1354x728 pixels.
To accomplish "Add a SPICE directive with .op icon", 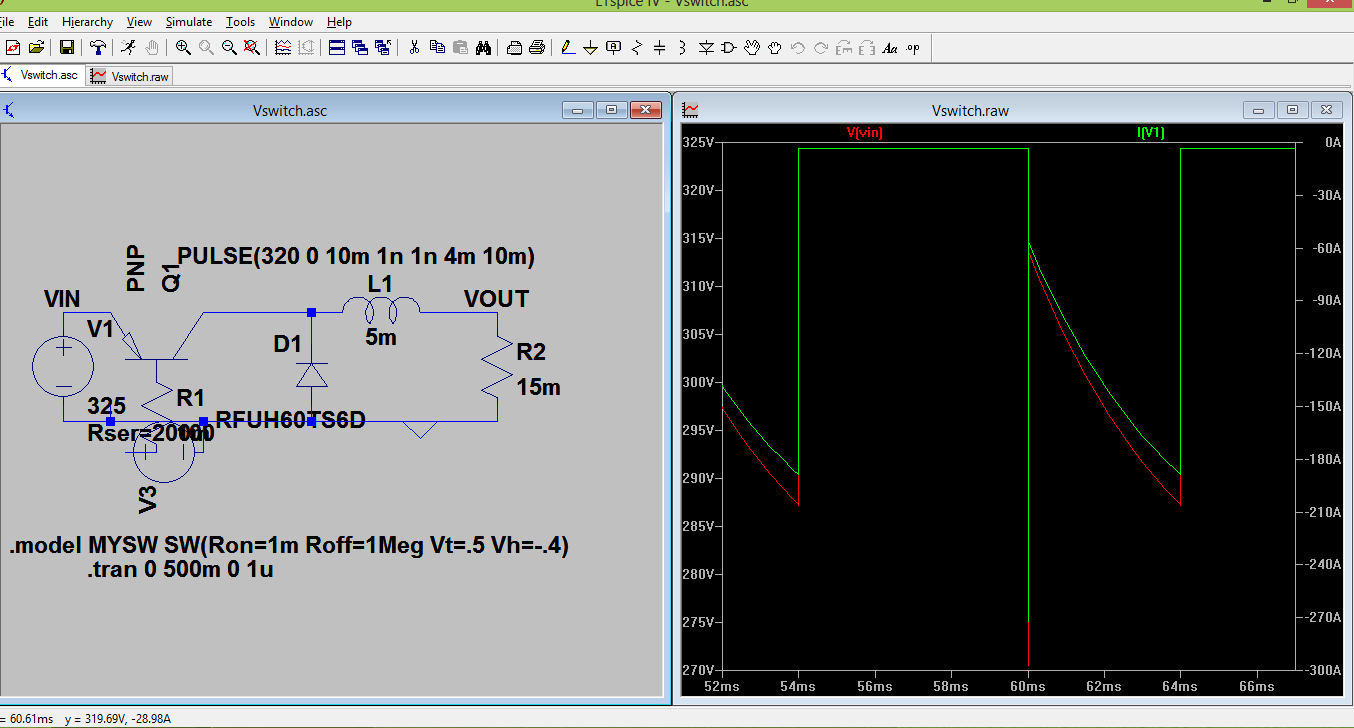I will pos(913,47).
